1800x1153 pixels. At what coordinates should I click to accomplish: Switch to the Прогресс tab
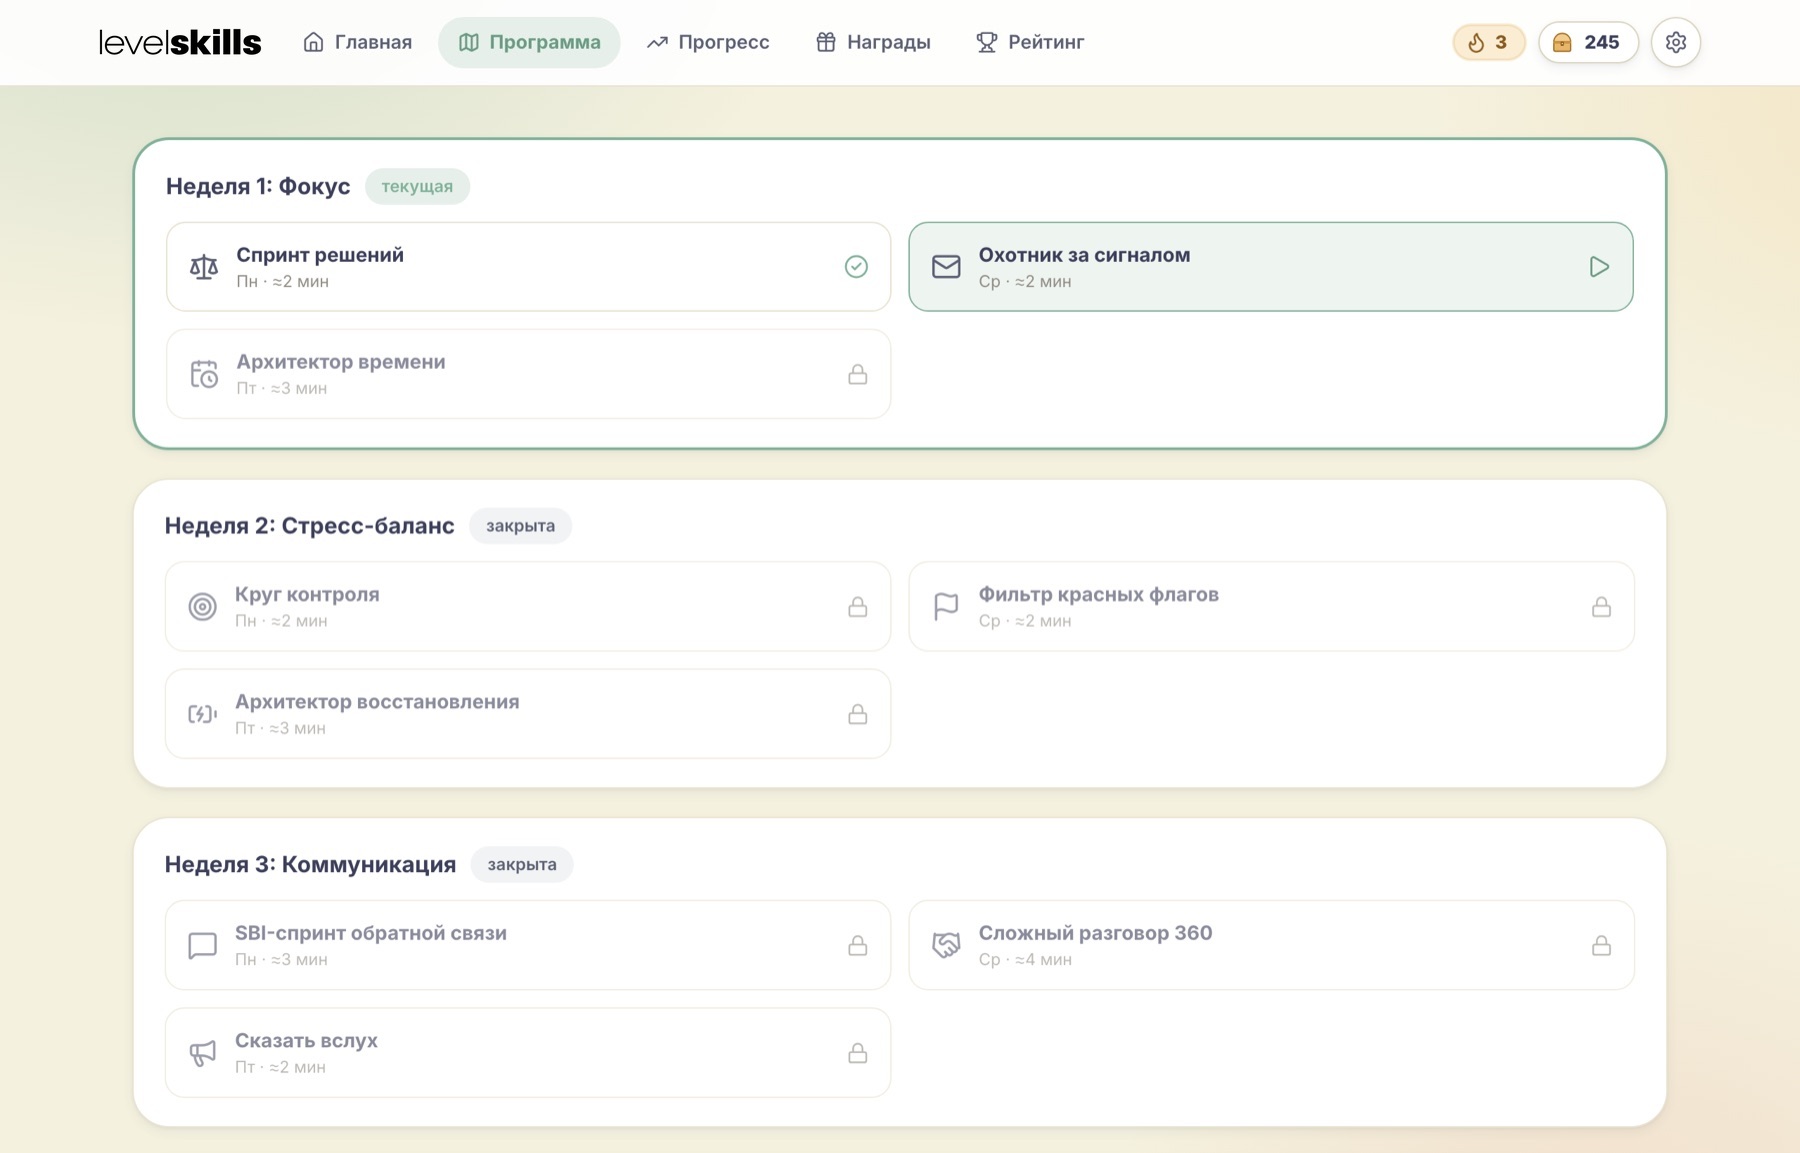coord(708,42)
